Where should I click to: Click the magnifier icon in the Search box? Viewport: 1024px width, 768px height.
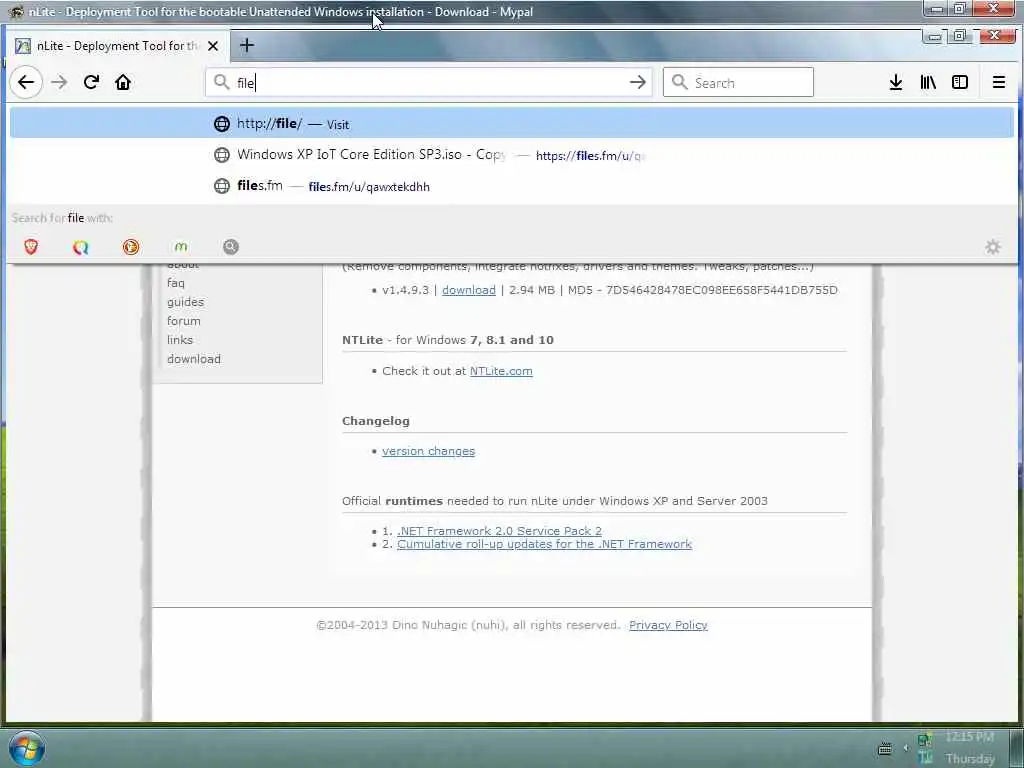pos(680,82)
